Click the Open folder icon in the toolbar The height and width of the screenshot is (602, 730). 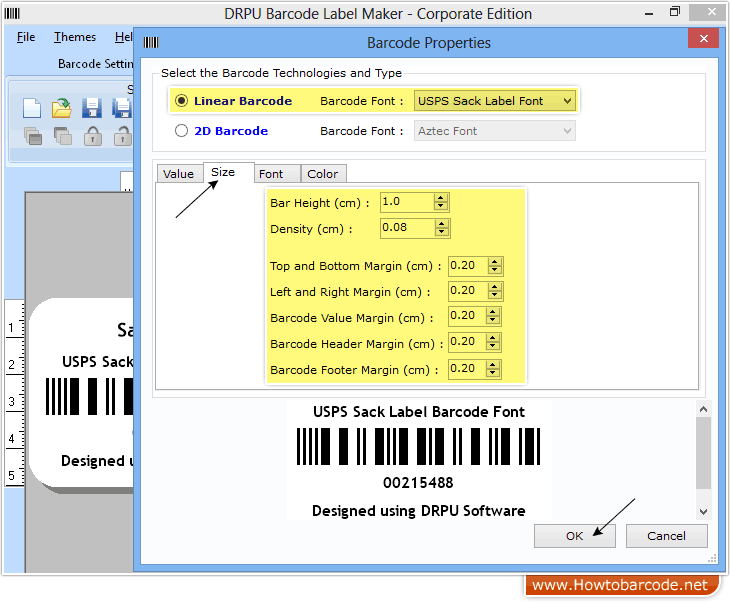(x=61, y=108)
